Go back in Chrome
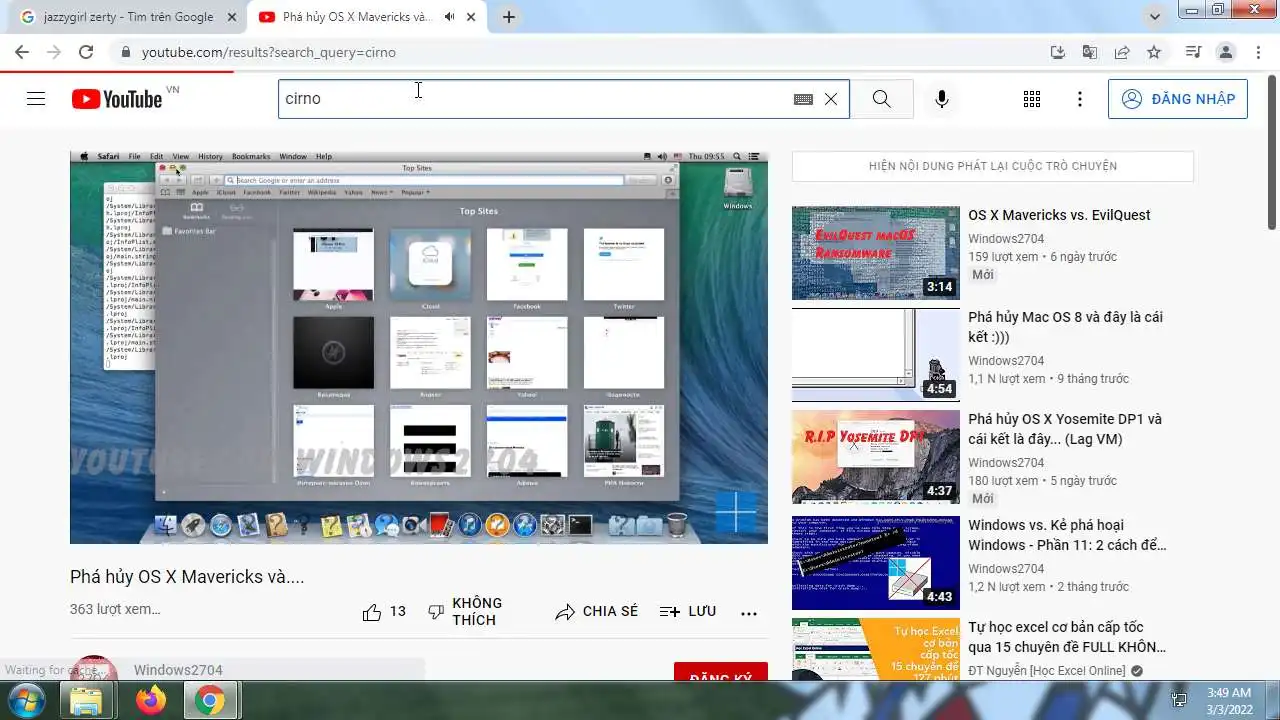This screenshot has width=1280, height=720. (x=22, y=52)
